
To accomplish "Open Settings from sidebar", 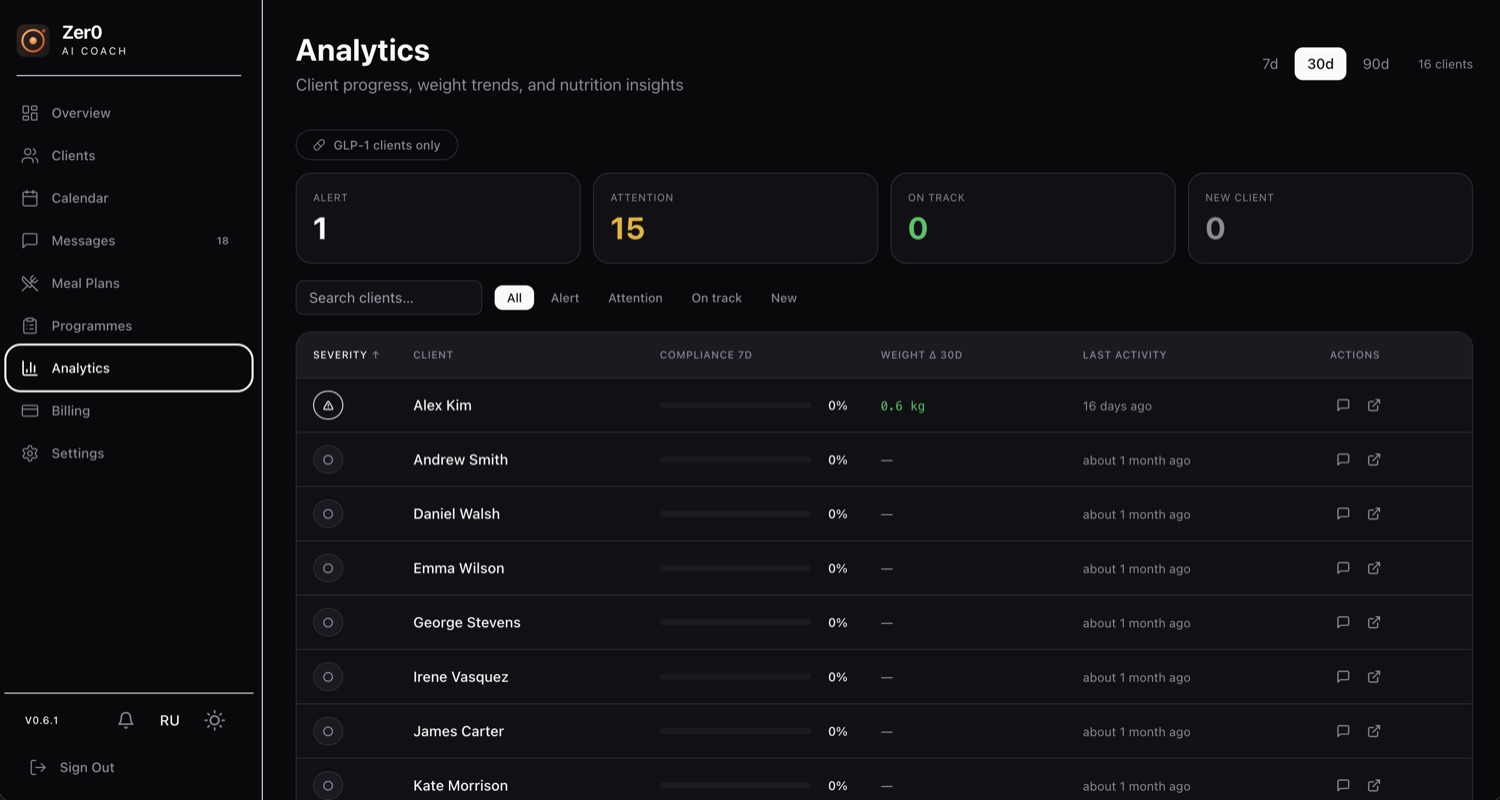I will 129,453.
